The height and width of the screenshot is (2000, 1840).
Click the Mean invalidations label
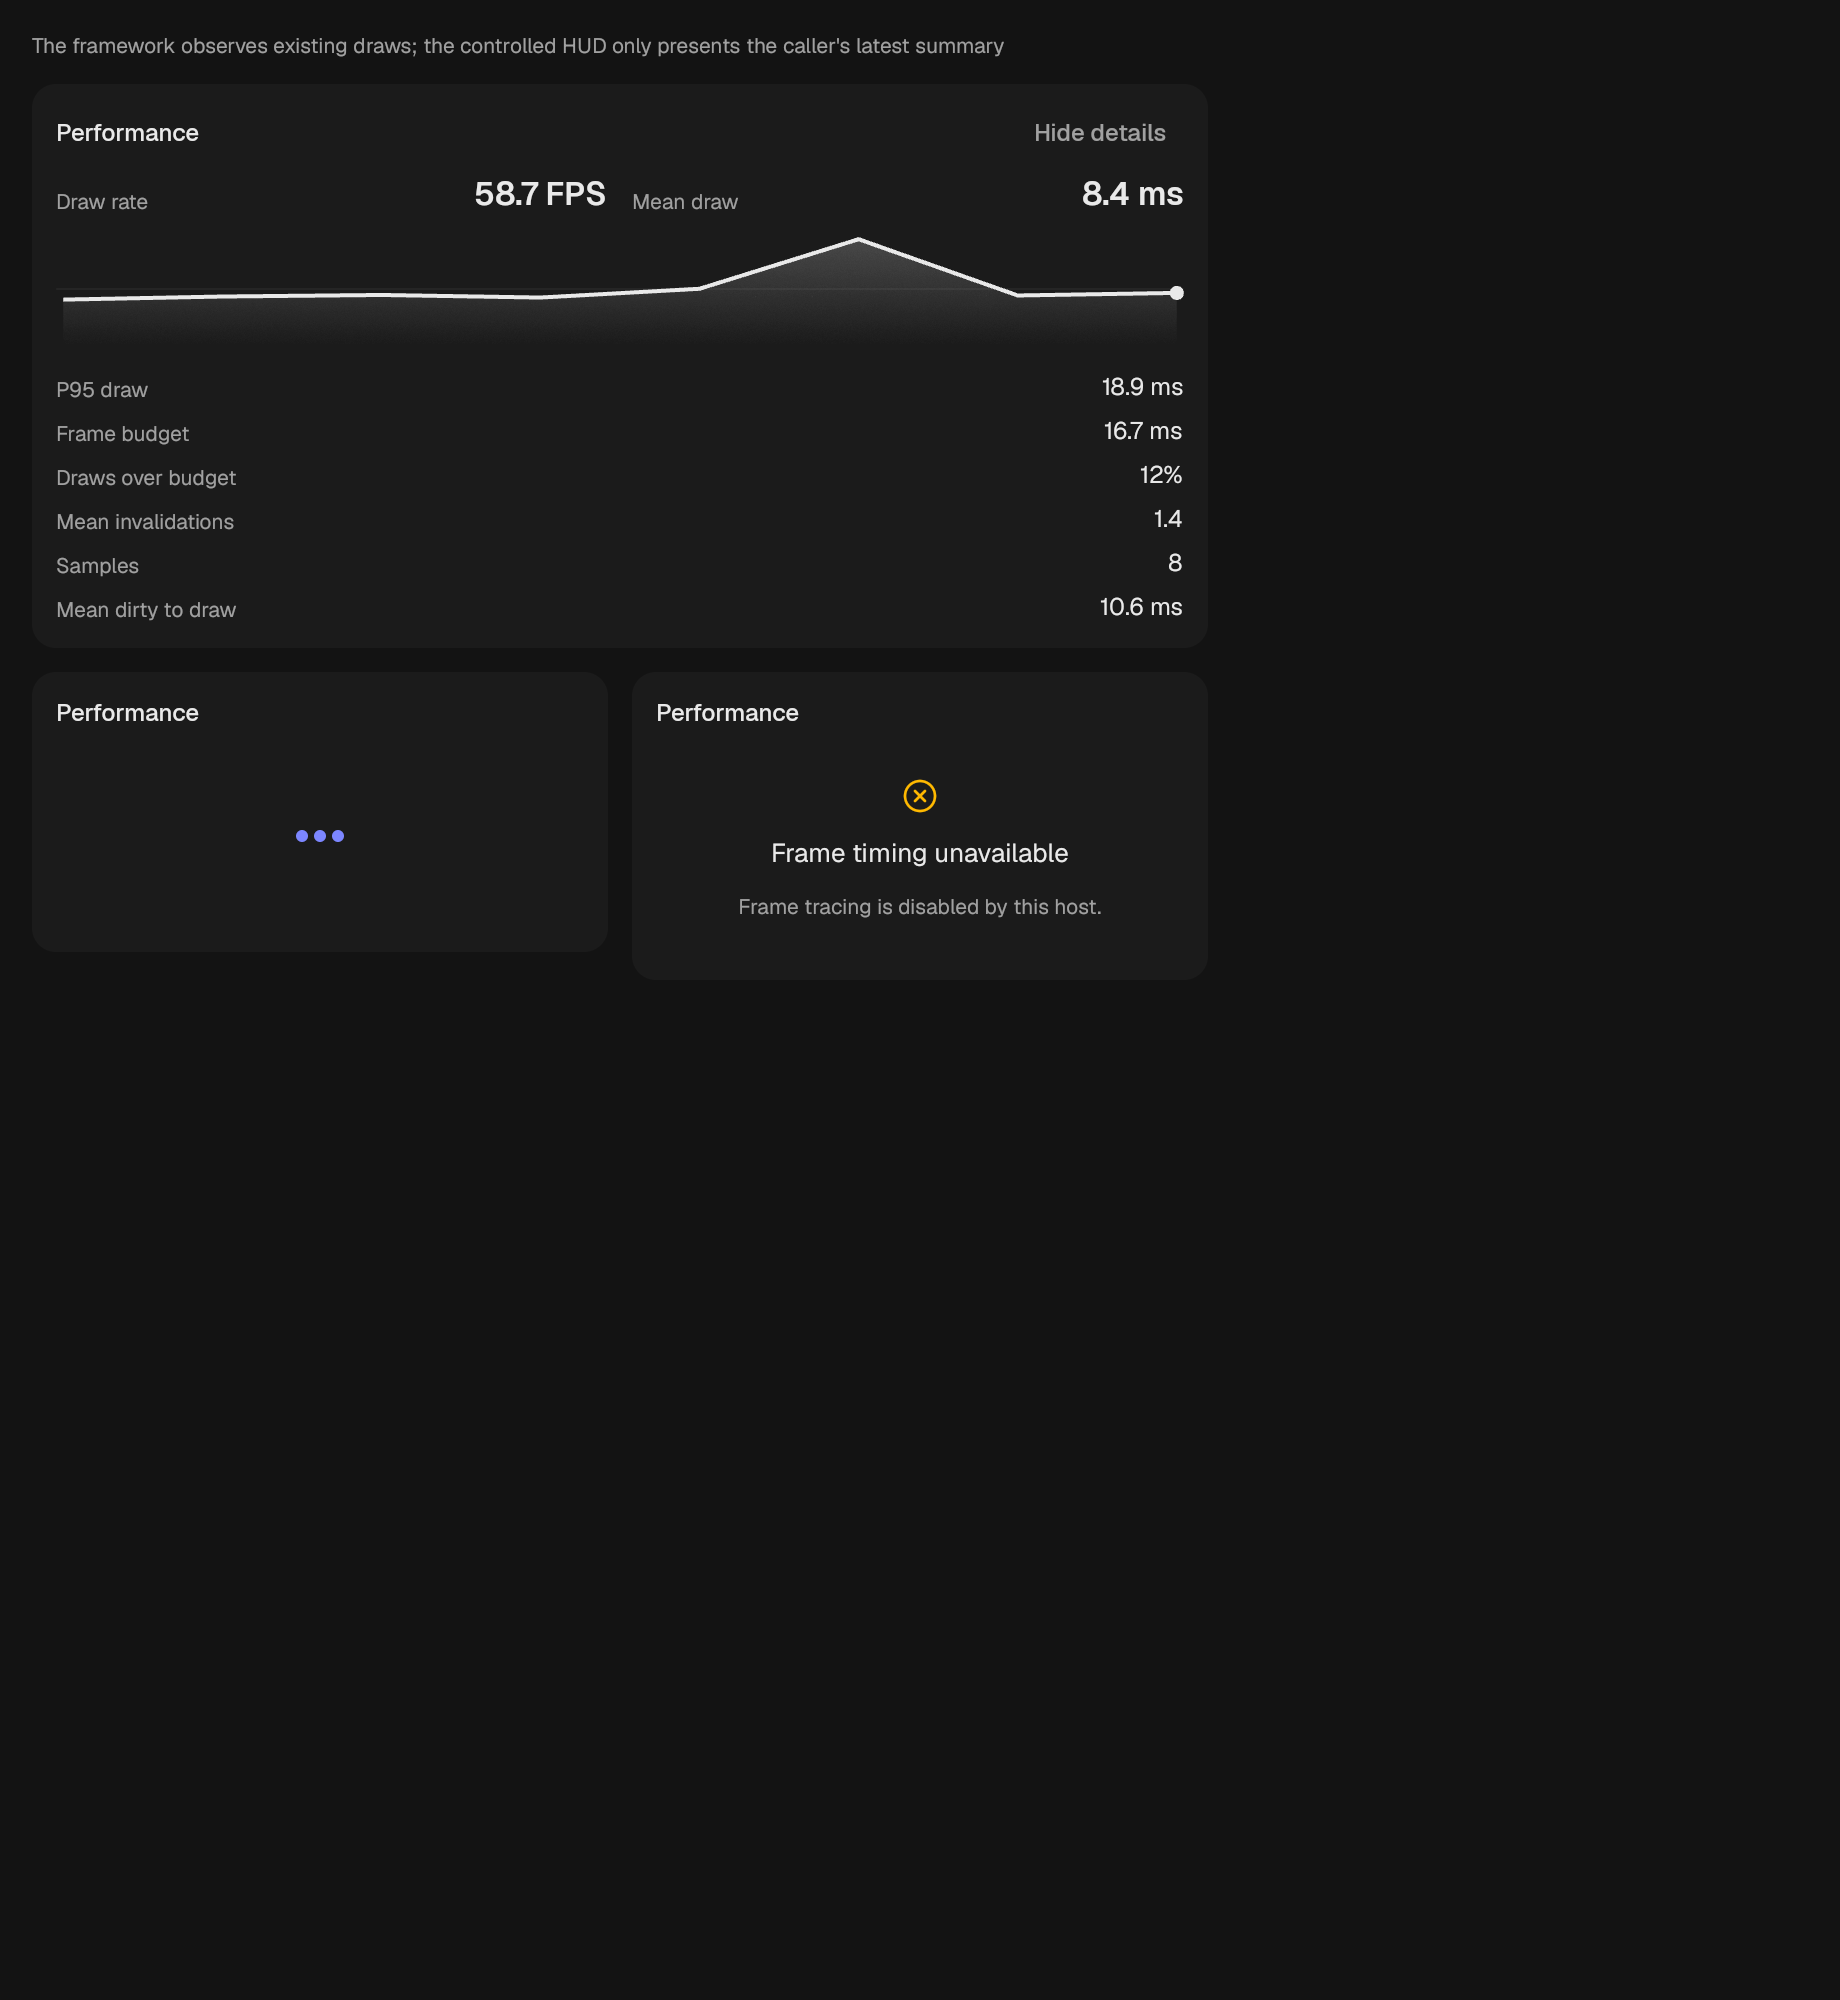[145, 522]
